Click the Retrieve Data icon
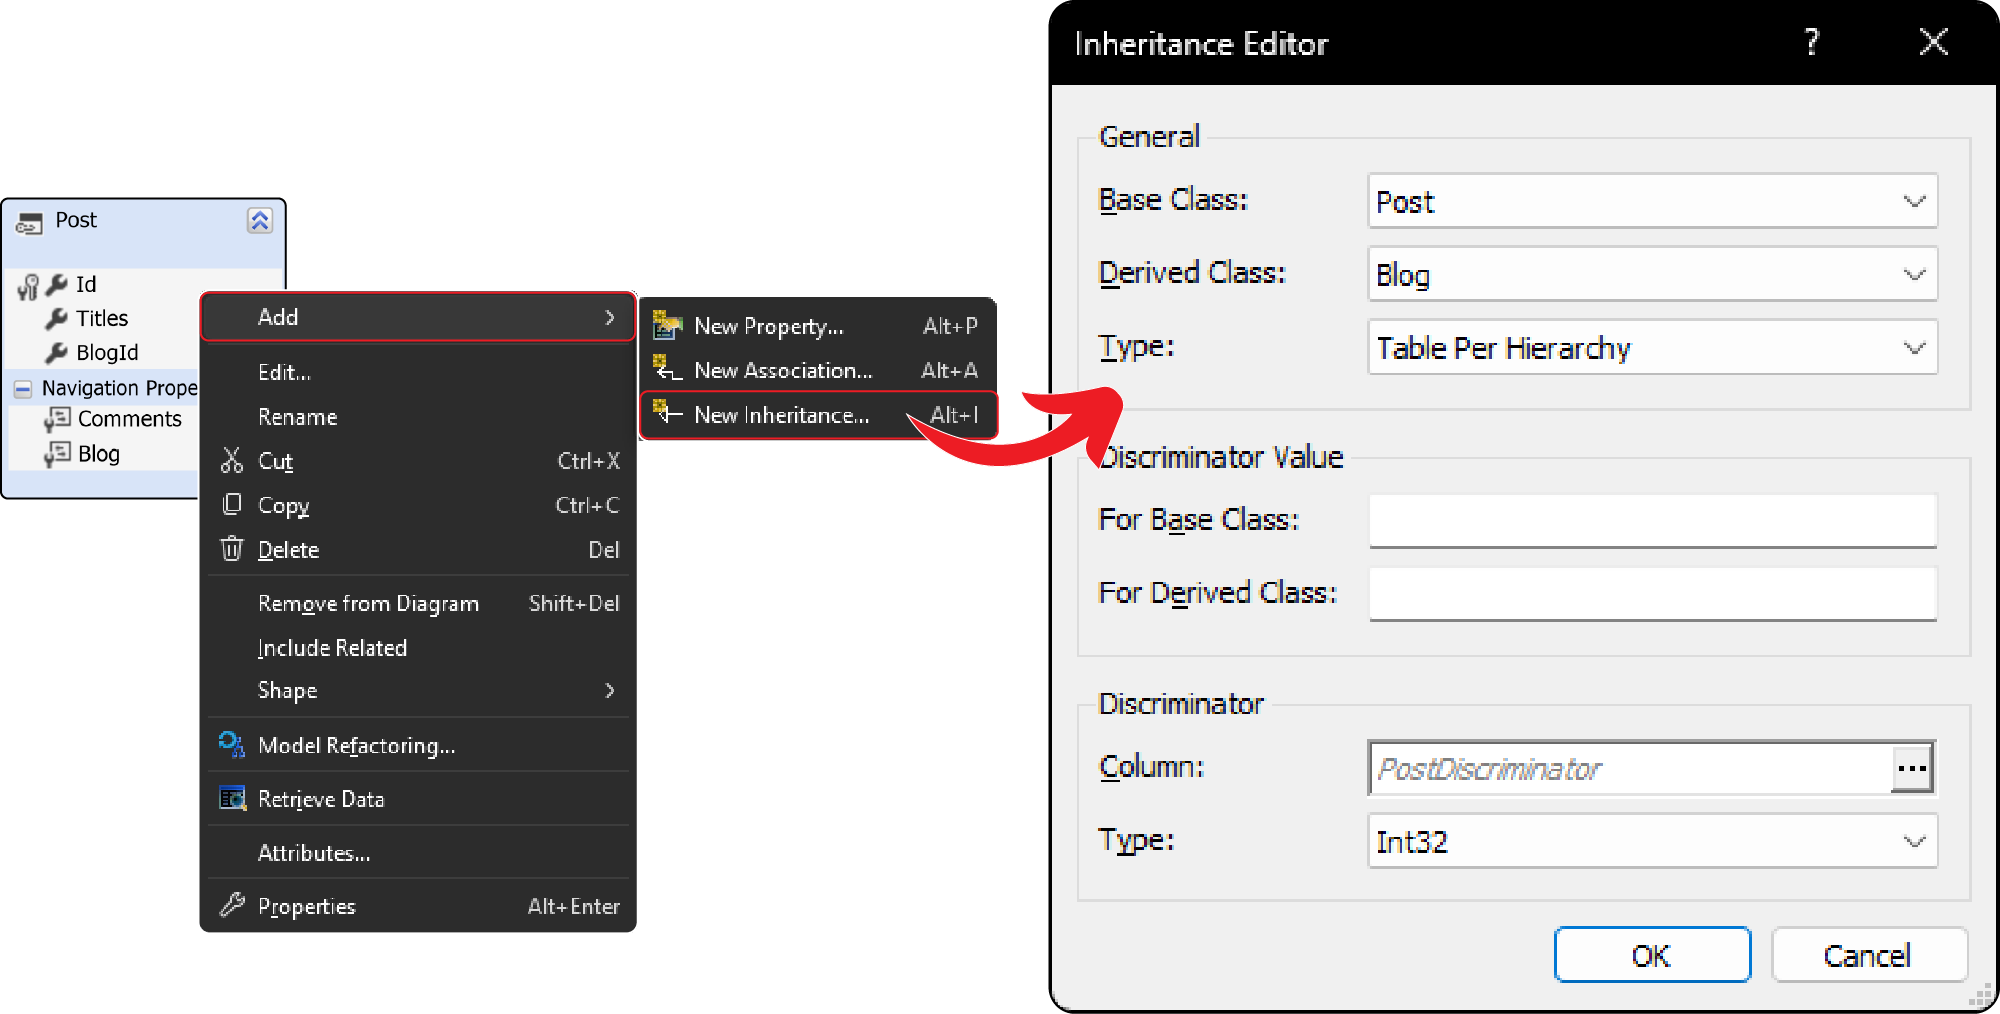Viewport: 2000px width, 1014px height. coord(231,798)
